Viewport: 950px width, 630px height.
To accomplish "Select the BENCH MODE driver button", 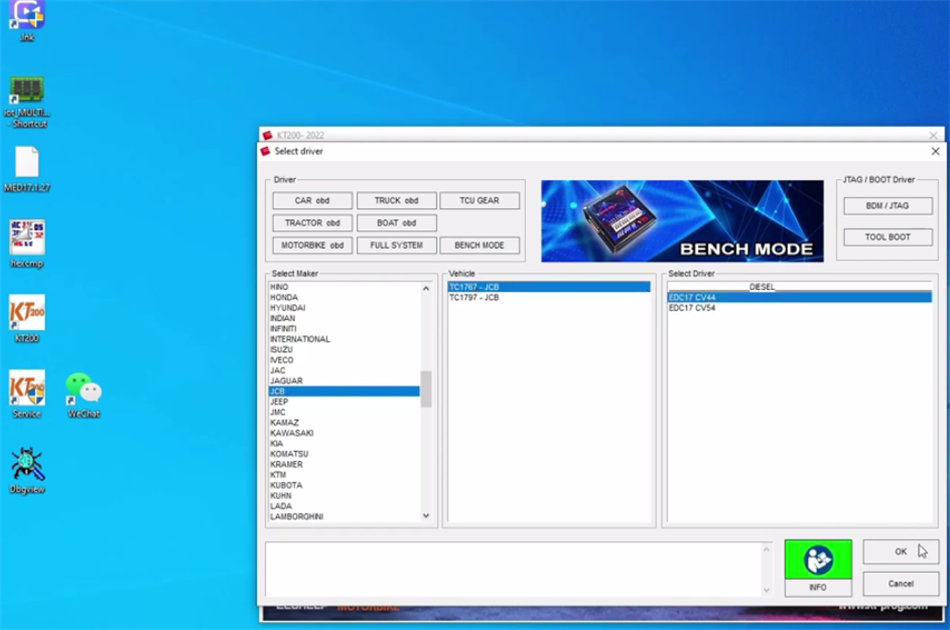I will [x=479, y=245].
